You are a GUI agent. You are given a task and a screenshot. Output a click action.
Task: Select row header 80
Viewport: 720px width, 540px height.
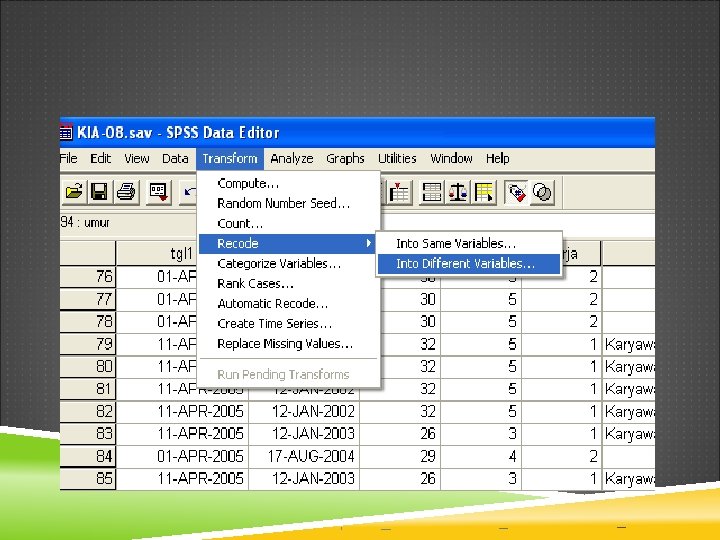[88, 366]
